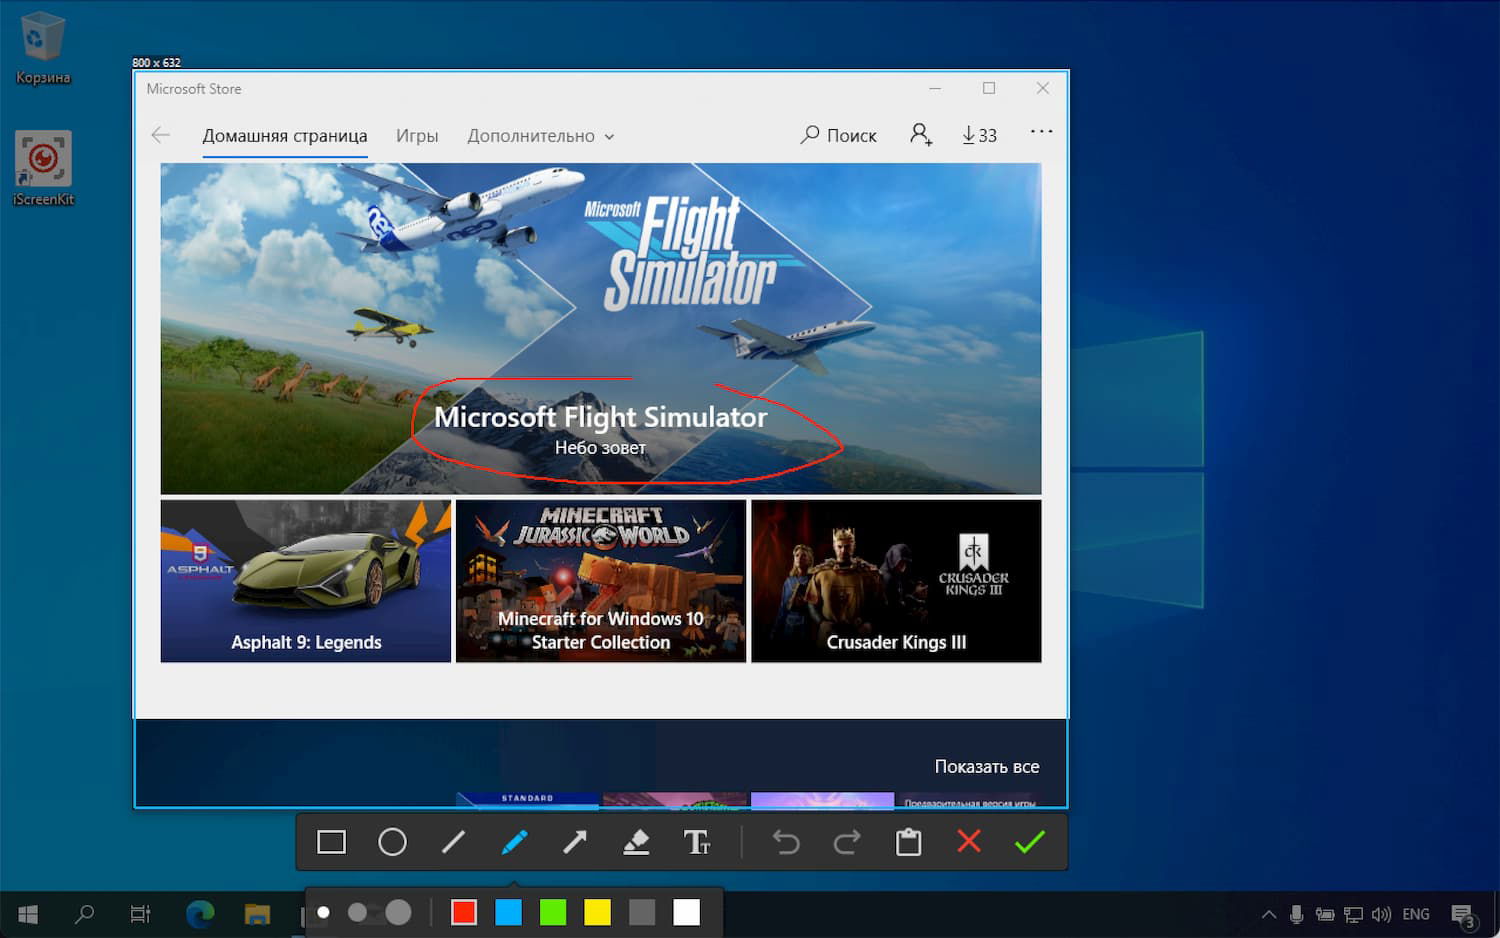This screenshot has height=938, width=1500.
Task: Confirm the capture with green checkmark
Action: coord(1029,842)
